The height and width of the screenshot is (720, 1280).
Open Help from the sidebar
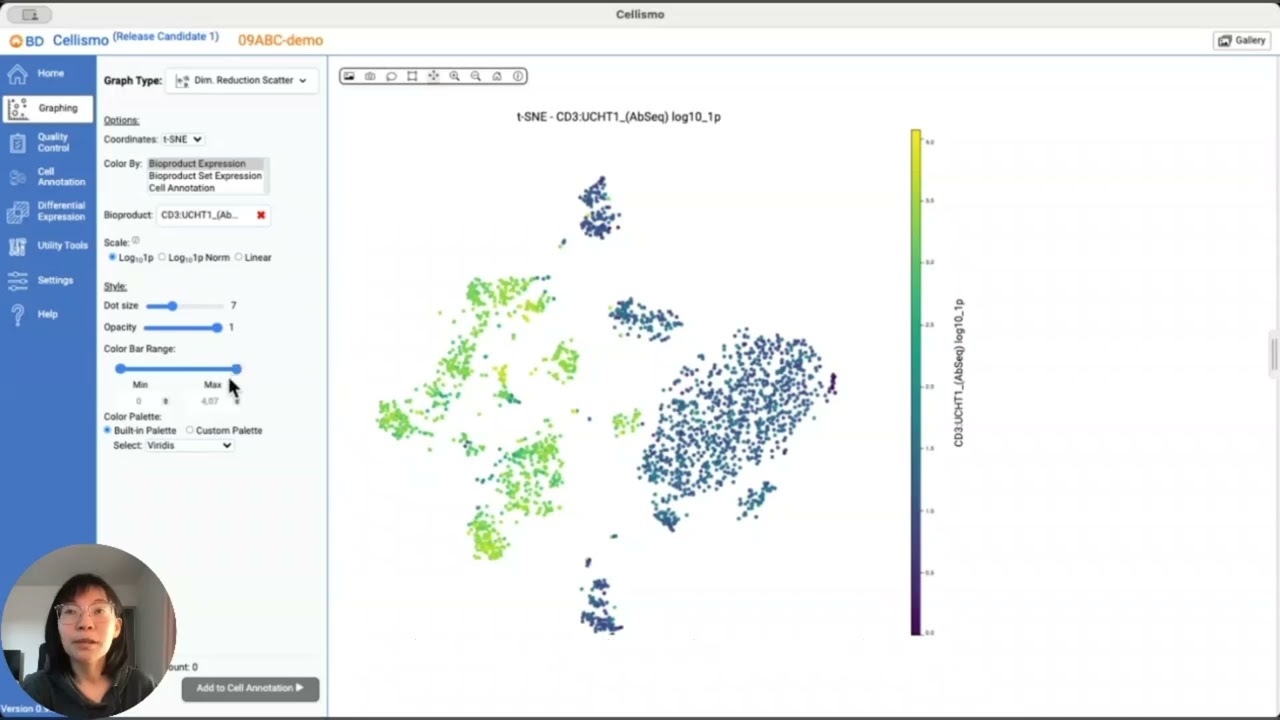point(48,314)
